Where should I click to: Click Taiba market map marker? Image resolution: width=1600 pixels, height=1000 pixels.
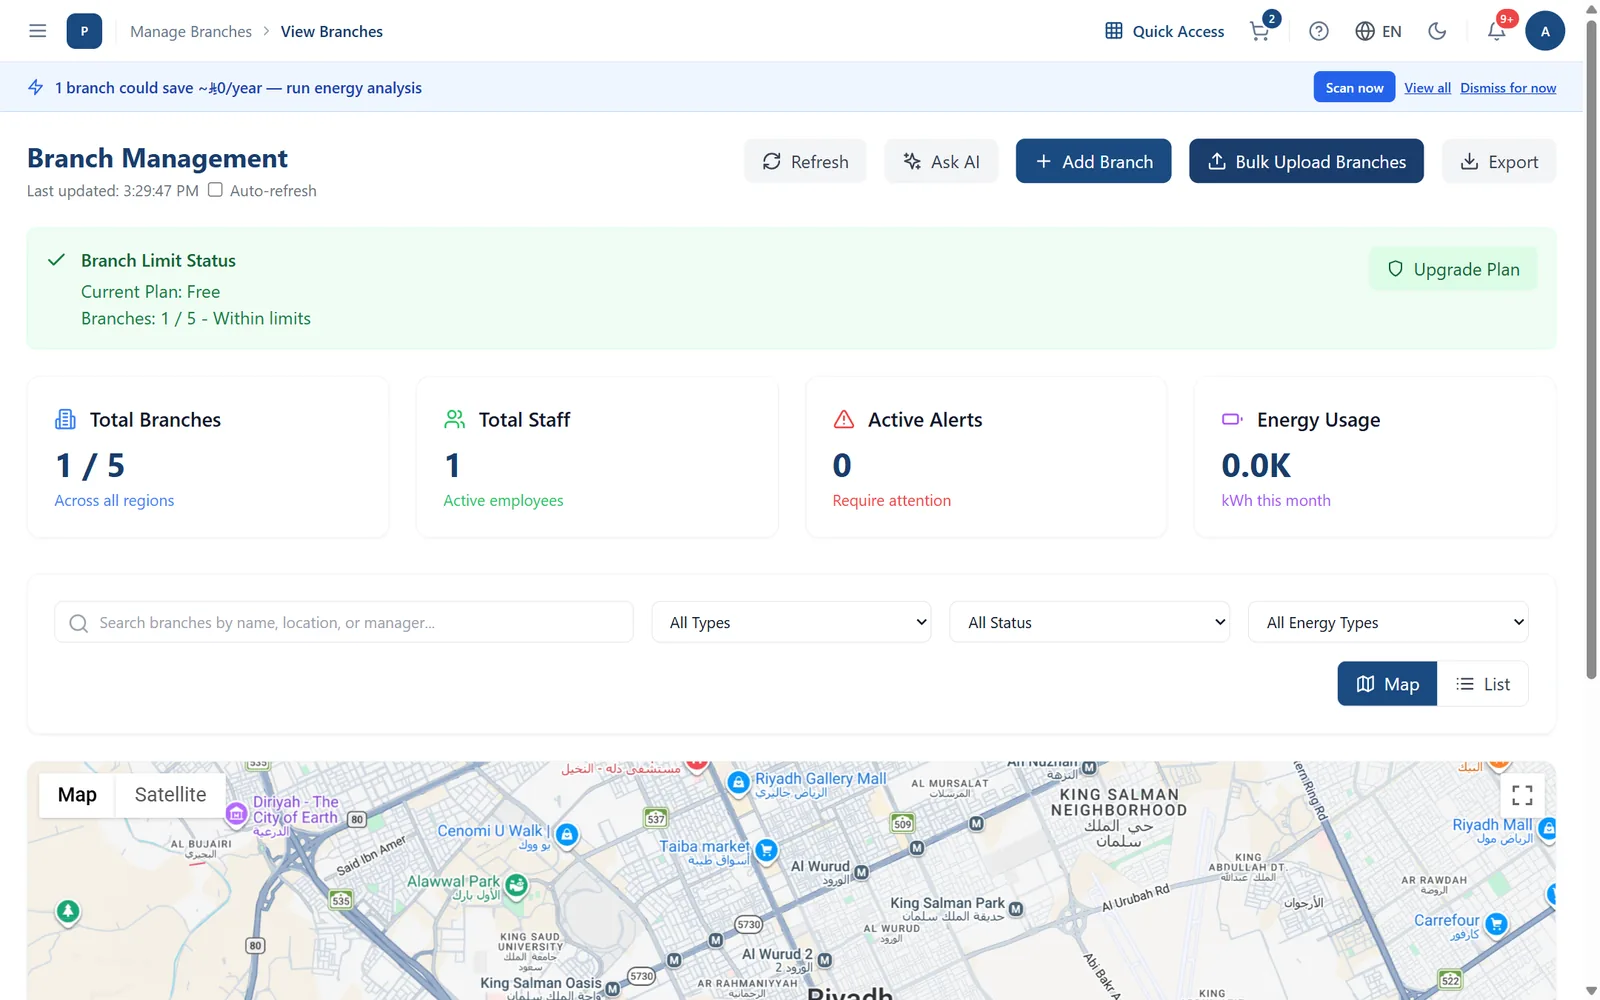[x=767, y=851]
